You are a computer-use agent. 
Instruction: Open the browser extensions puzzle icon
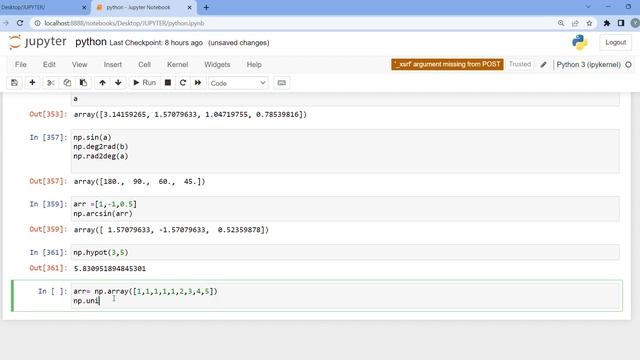pos(607,23)
